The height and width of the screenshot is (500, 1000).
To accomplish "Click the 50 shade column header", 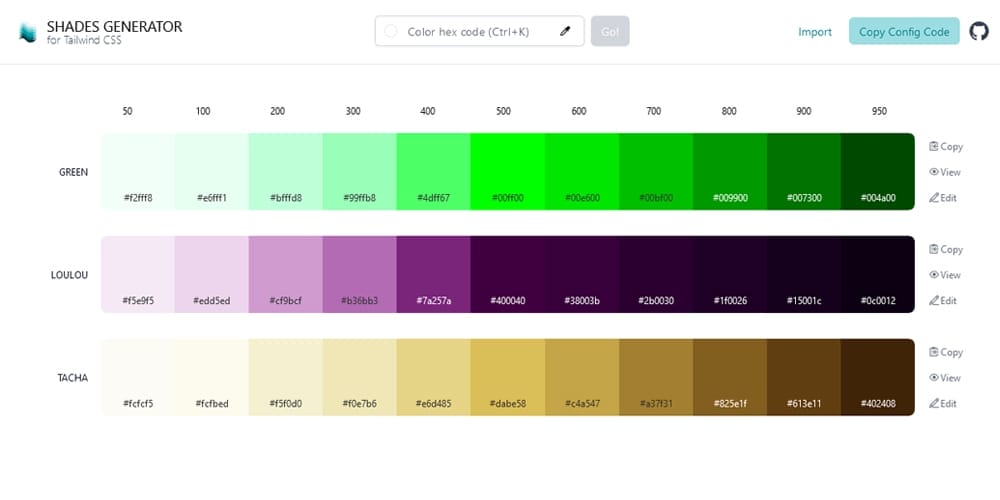I will pyautogui.click(x=128, y=111).
